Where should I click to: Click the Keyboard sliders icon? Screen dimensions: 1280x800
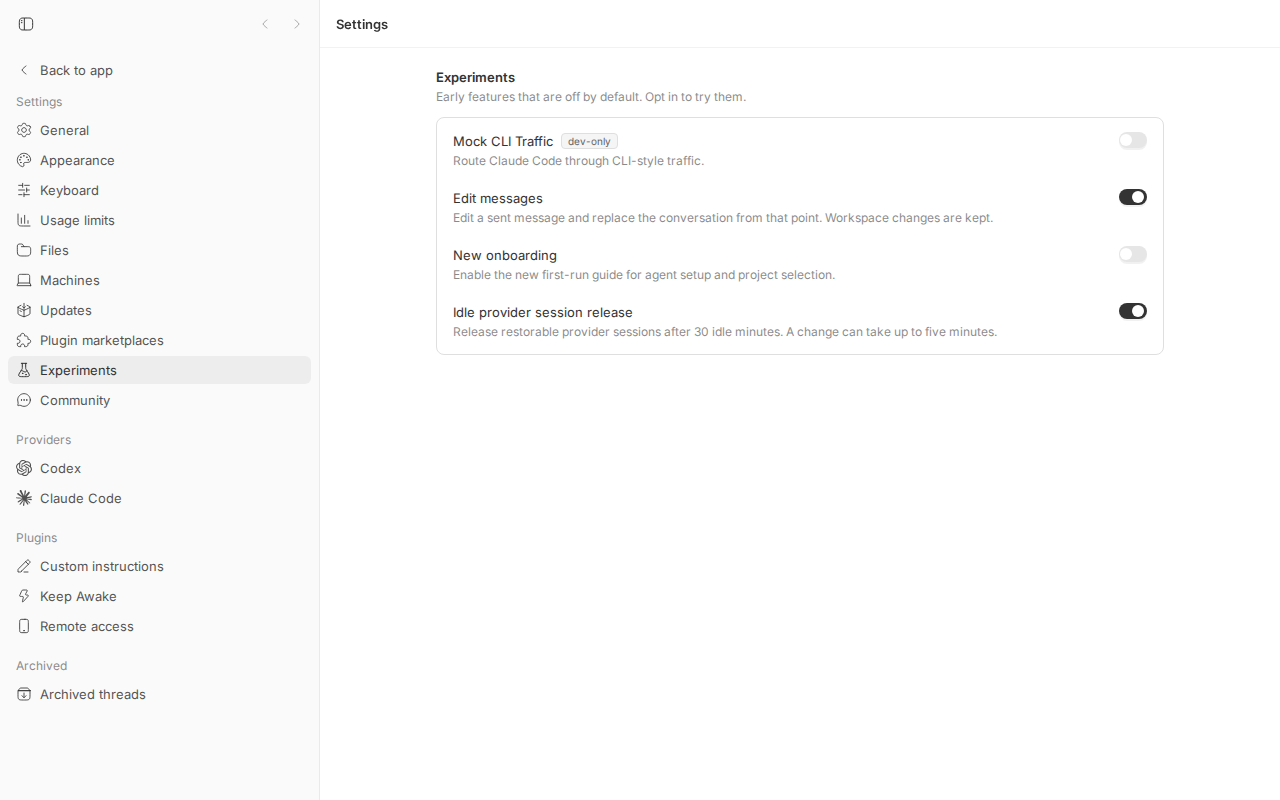[24, 190]
